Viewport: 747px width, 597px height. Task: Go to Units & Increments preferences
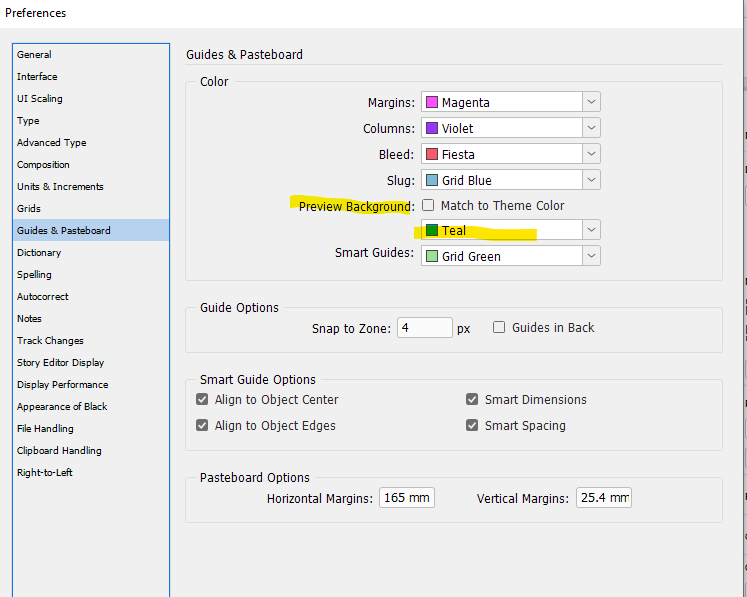[60, 186]
